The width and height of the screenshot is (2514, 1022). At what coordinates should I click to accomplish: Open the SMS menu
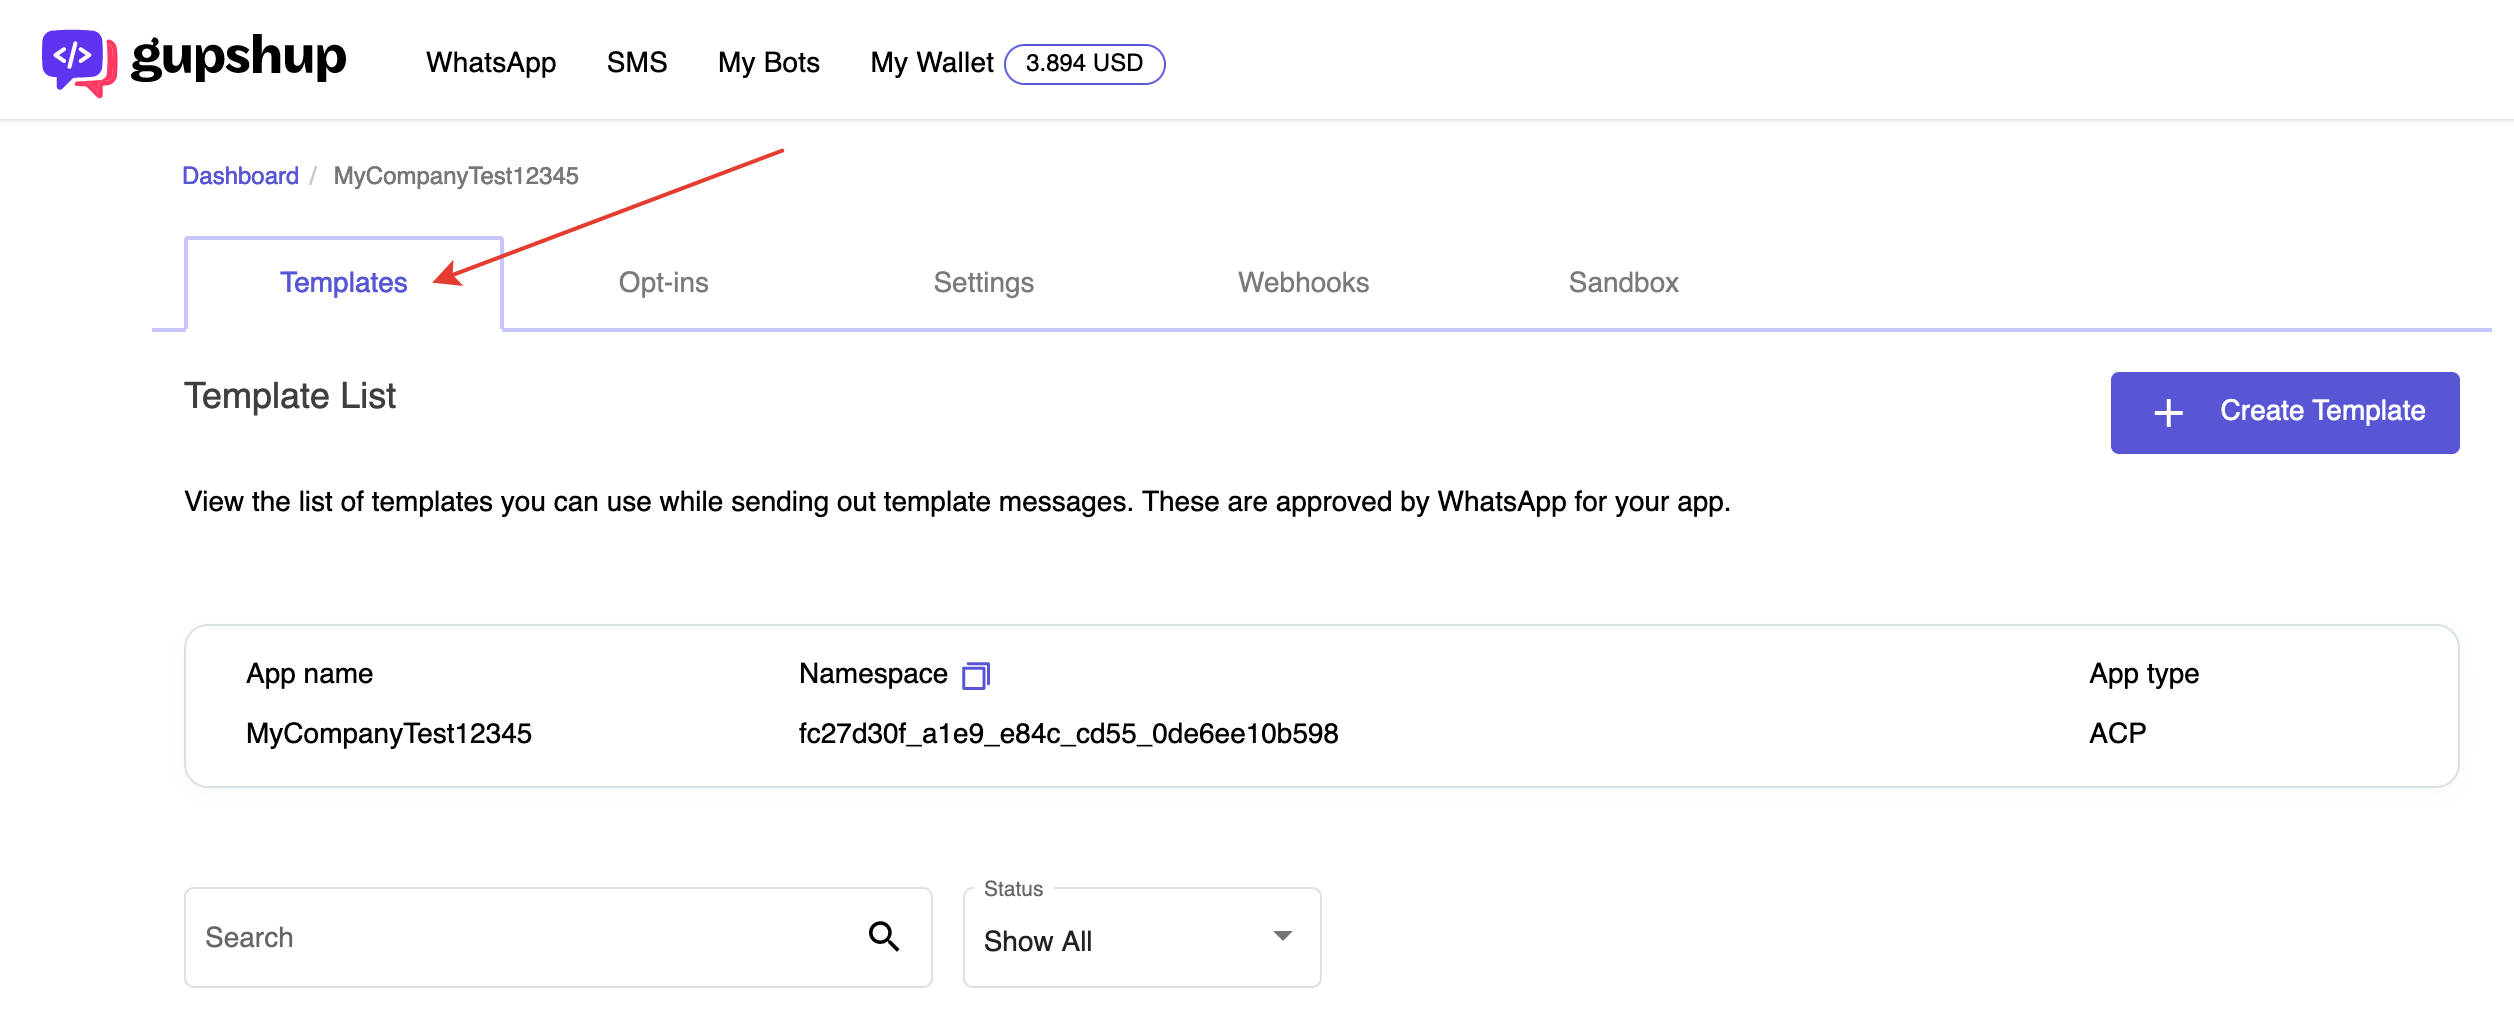(x=636, y=62)
